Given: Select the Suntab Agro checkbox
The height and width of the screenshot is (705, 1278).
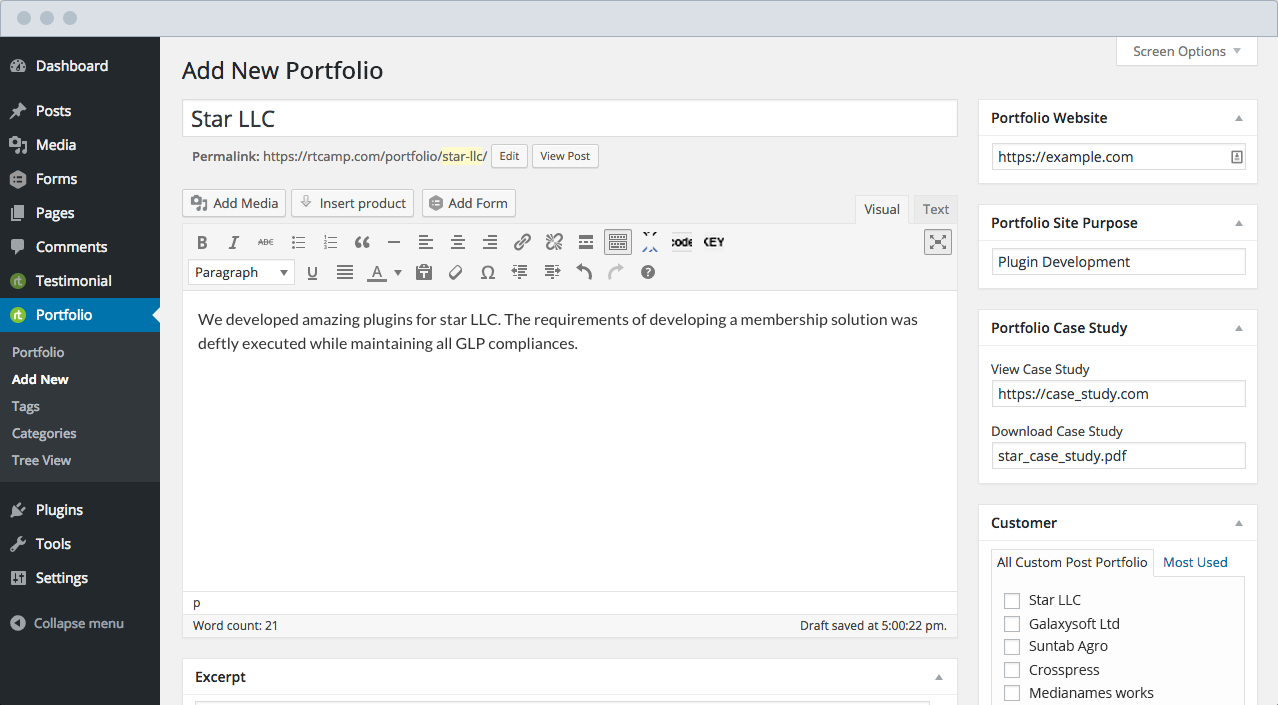Looking at the screenshot, I should [x=1012, y=647].
